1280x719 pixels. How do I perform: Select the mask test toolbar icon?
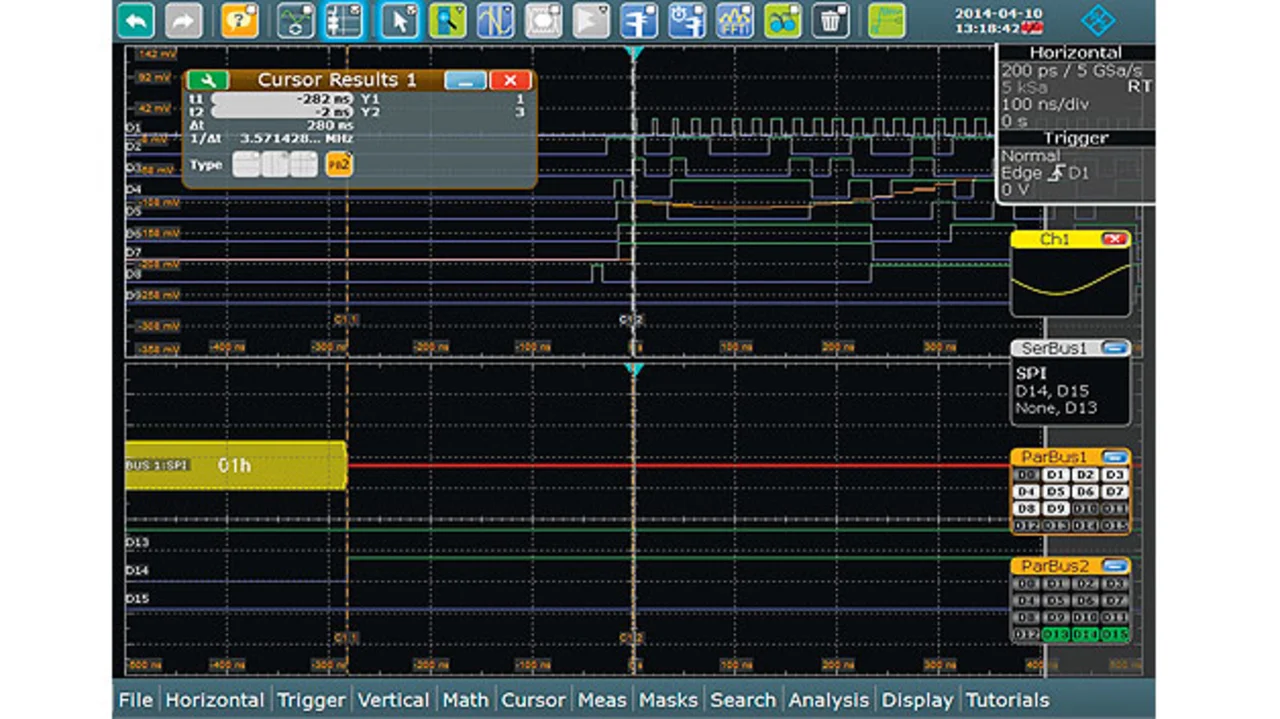click(544, 20)
